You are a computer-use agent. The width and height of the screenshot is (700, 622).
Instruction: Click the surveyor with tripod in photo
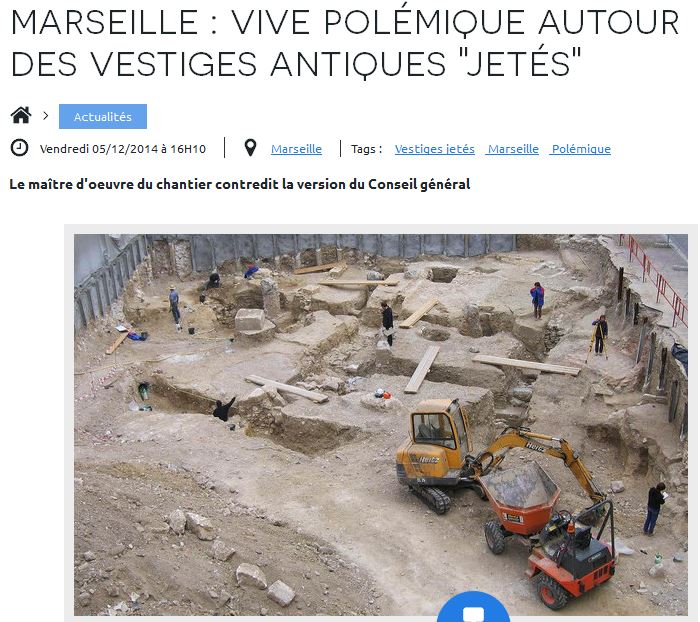600,335
